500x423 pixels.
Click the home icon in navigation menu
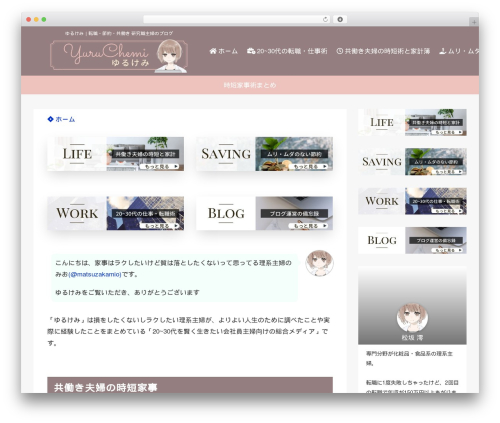pyautogui.click(x=213, y=51)
